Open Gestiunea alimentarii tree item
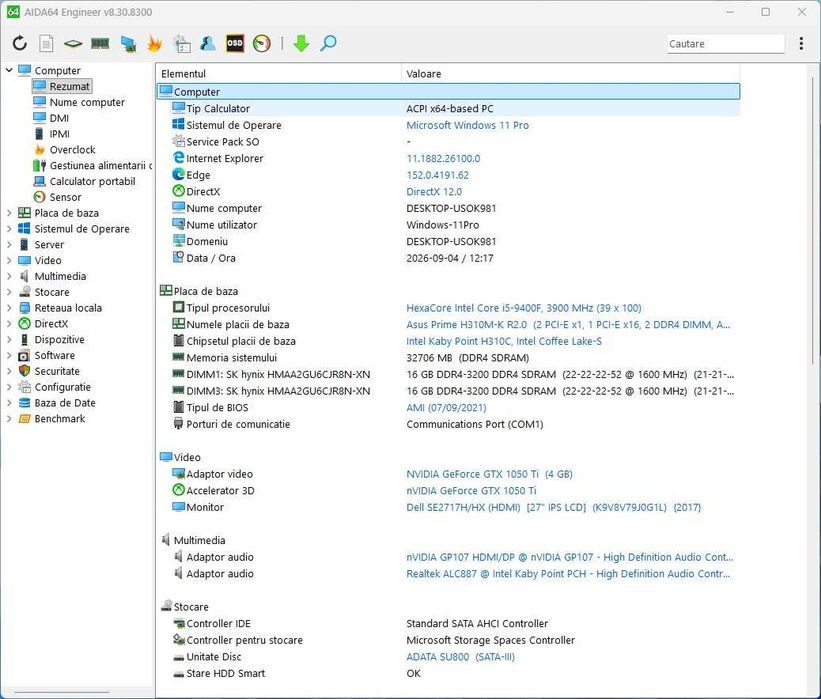This screenshot has width=821, height=699. [101, 165]
